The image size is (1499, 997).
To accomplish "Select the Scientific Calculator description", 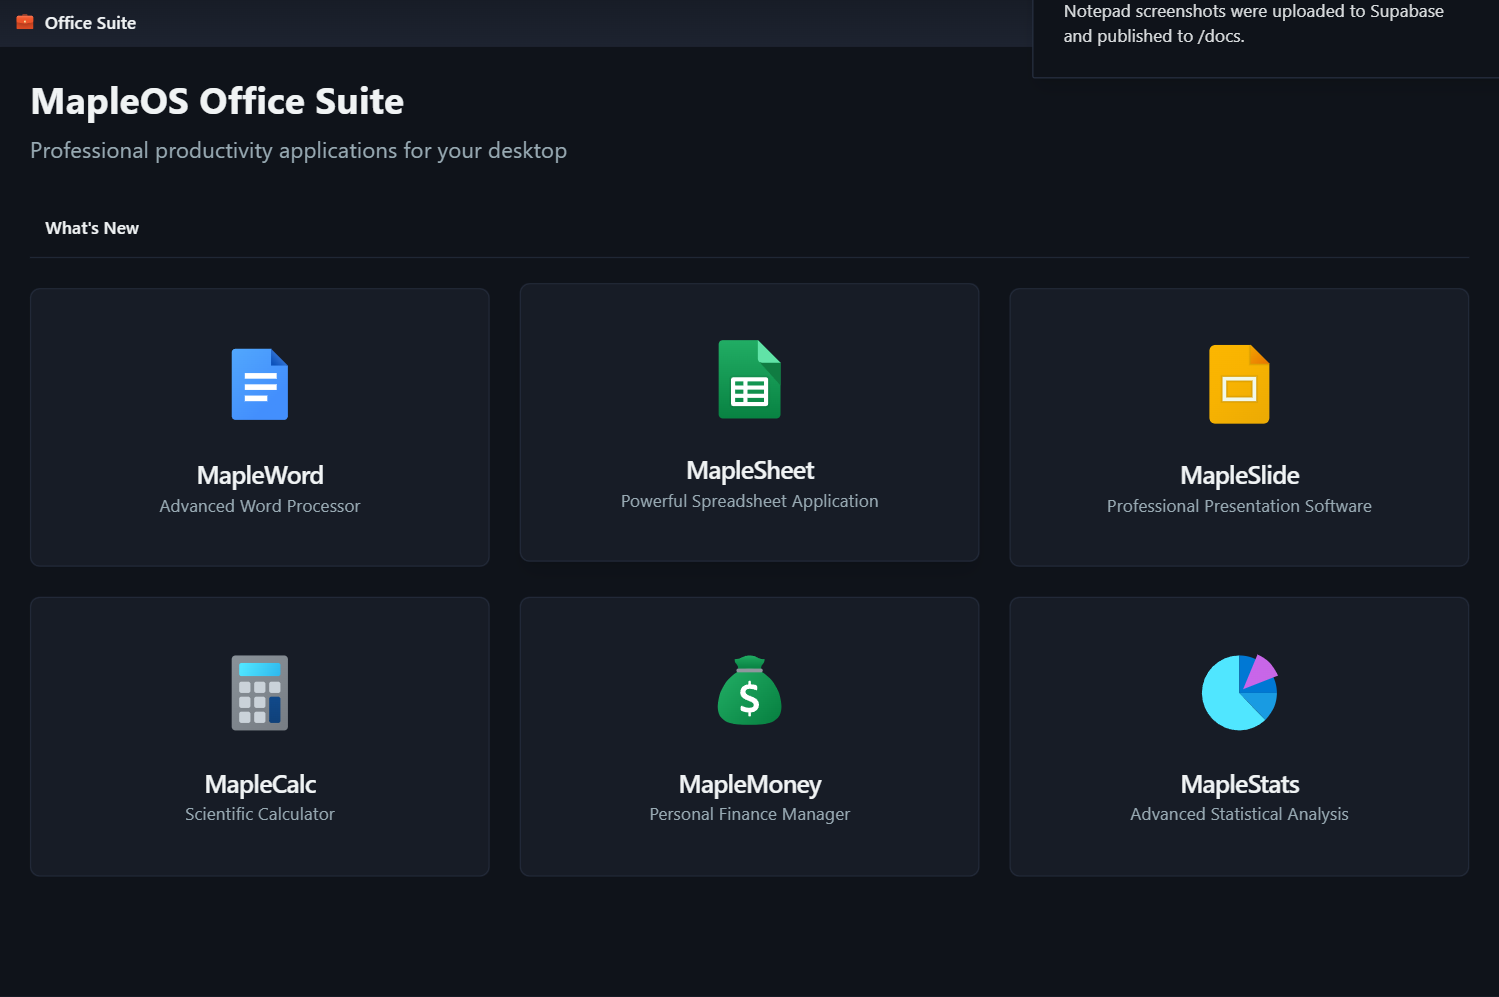I will [260, 814].
